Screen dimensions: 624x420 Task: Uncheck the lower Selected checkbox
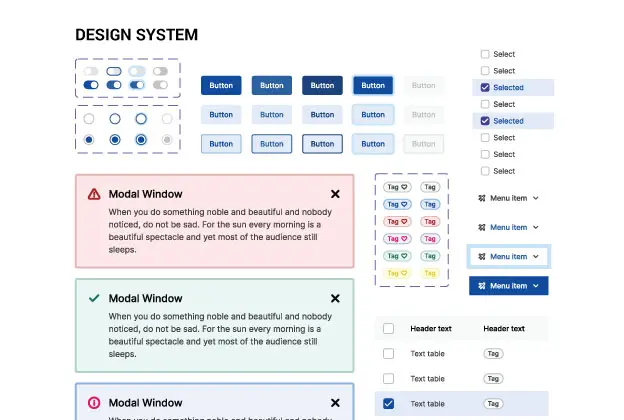[485, 121]
